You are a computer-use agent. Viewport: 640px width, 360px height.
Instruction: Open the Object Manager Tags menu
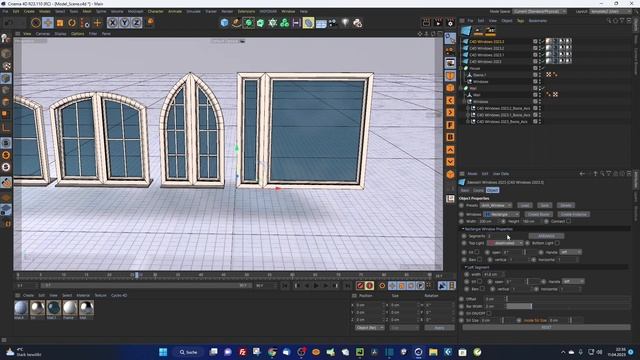click(520, 20)
